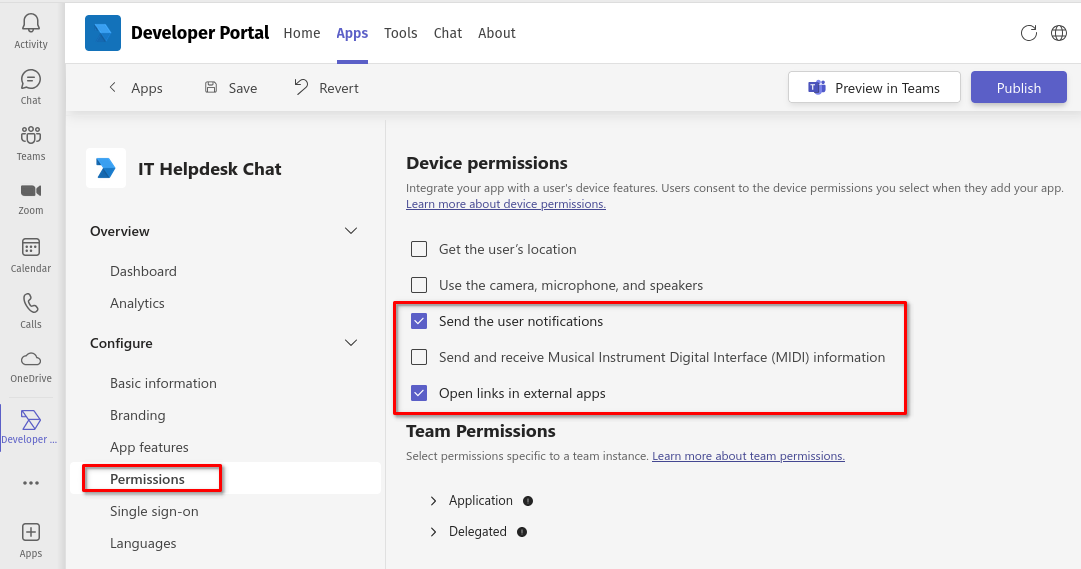Check the MIDI information checkbox
The height and width of the screenshot is (569, 1081).
click(419, 357)
